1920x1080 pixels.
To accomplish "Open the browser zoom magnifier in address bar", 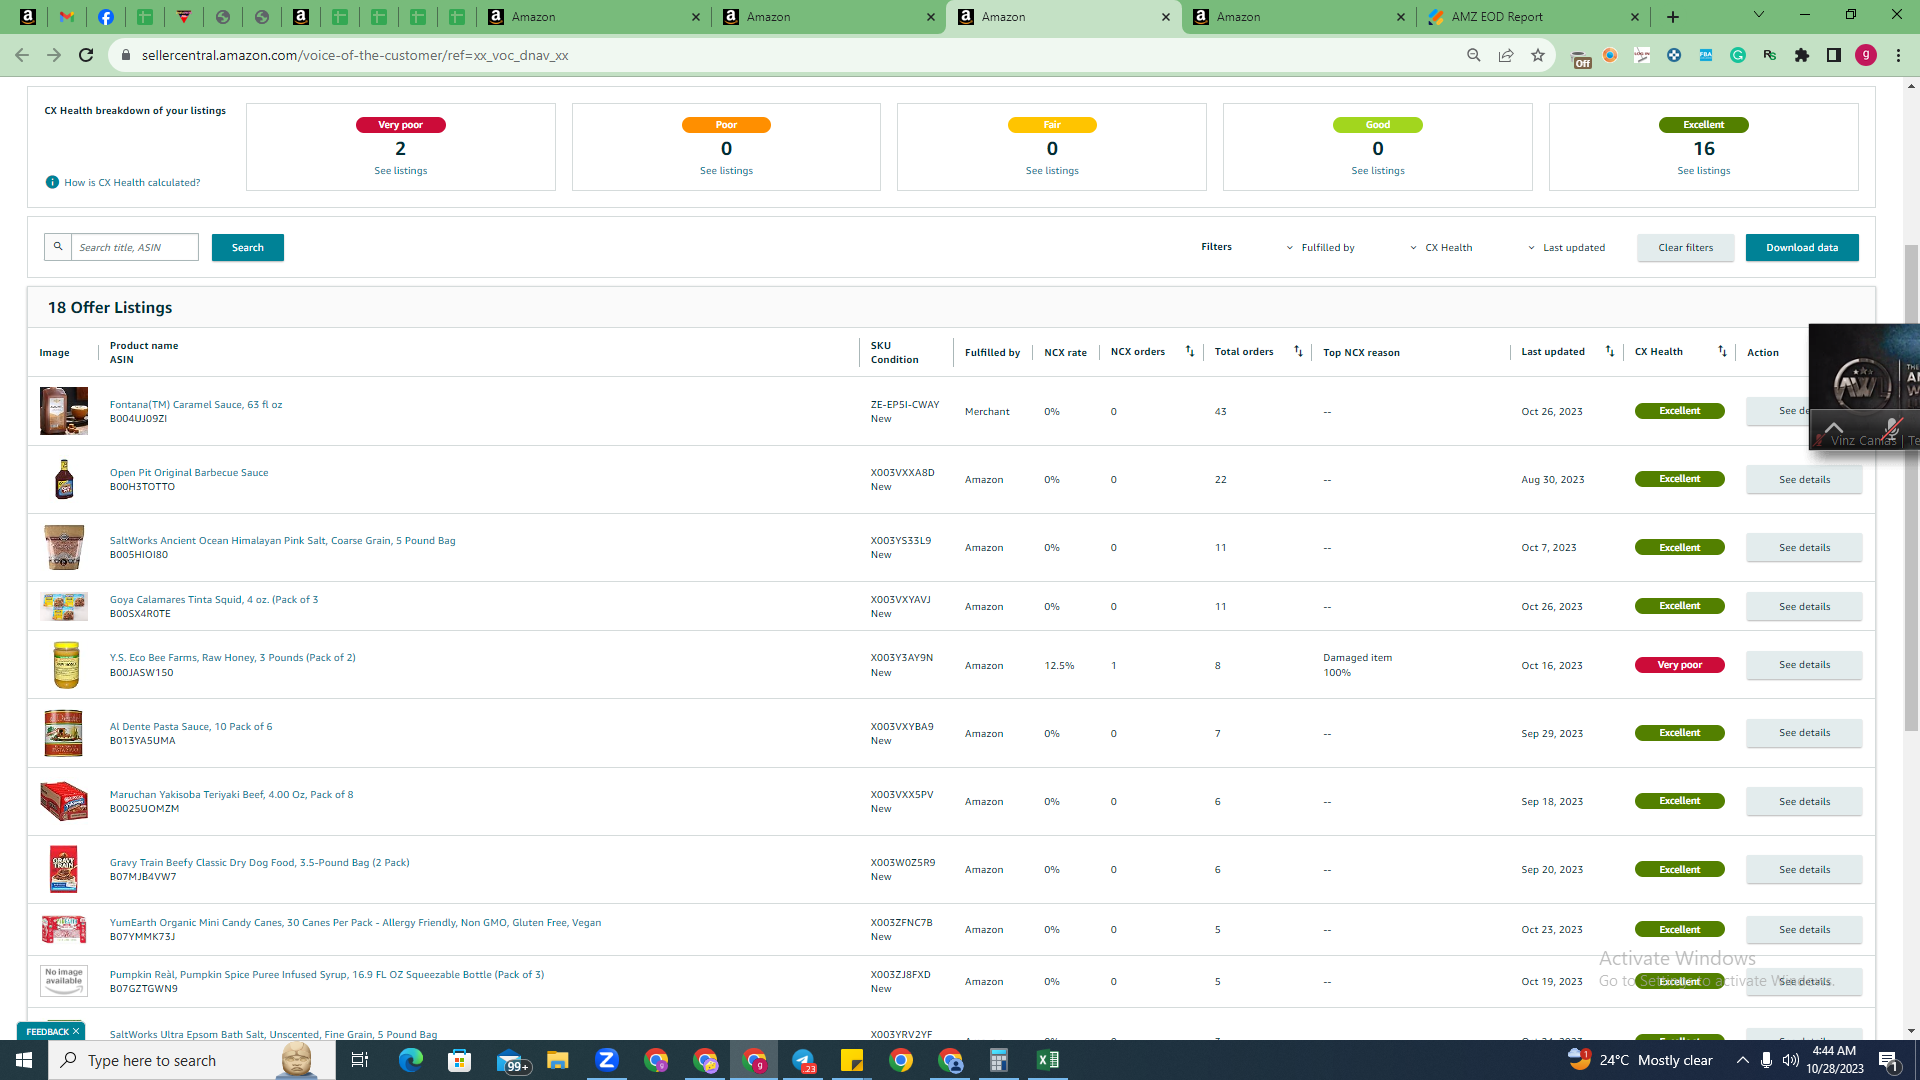I will coord(1474,55).
